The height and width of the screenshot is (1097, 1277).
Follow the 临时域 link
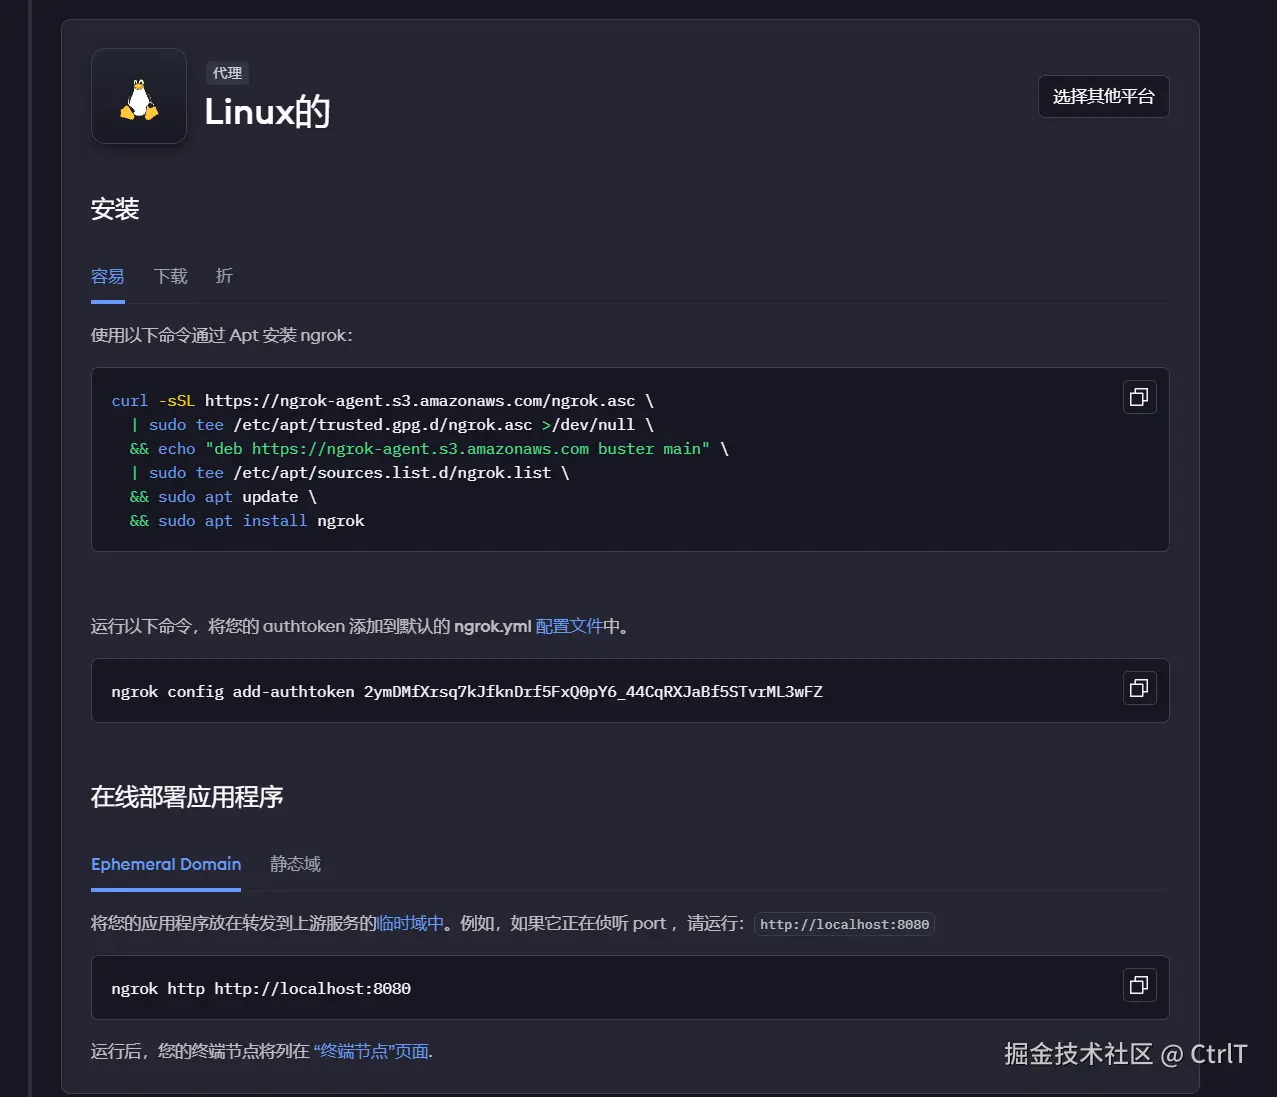[410, 924]
